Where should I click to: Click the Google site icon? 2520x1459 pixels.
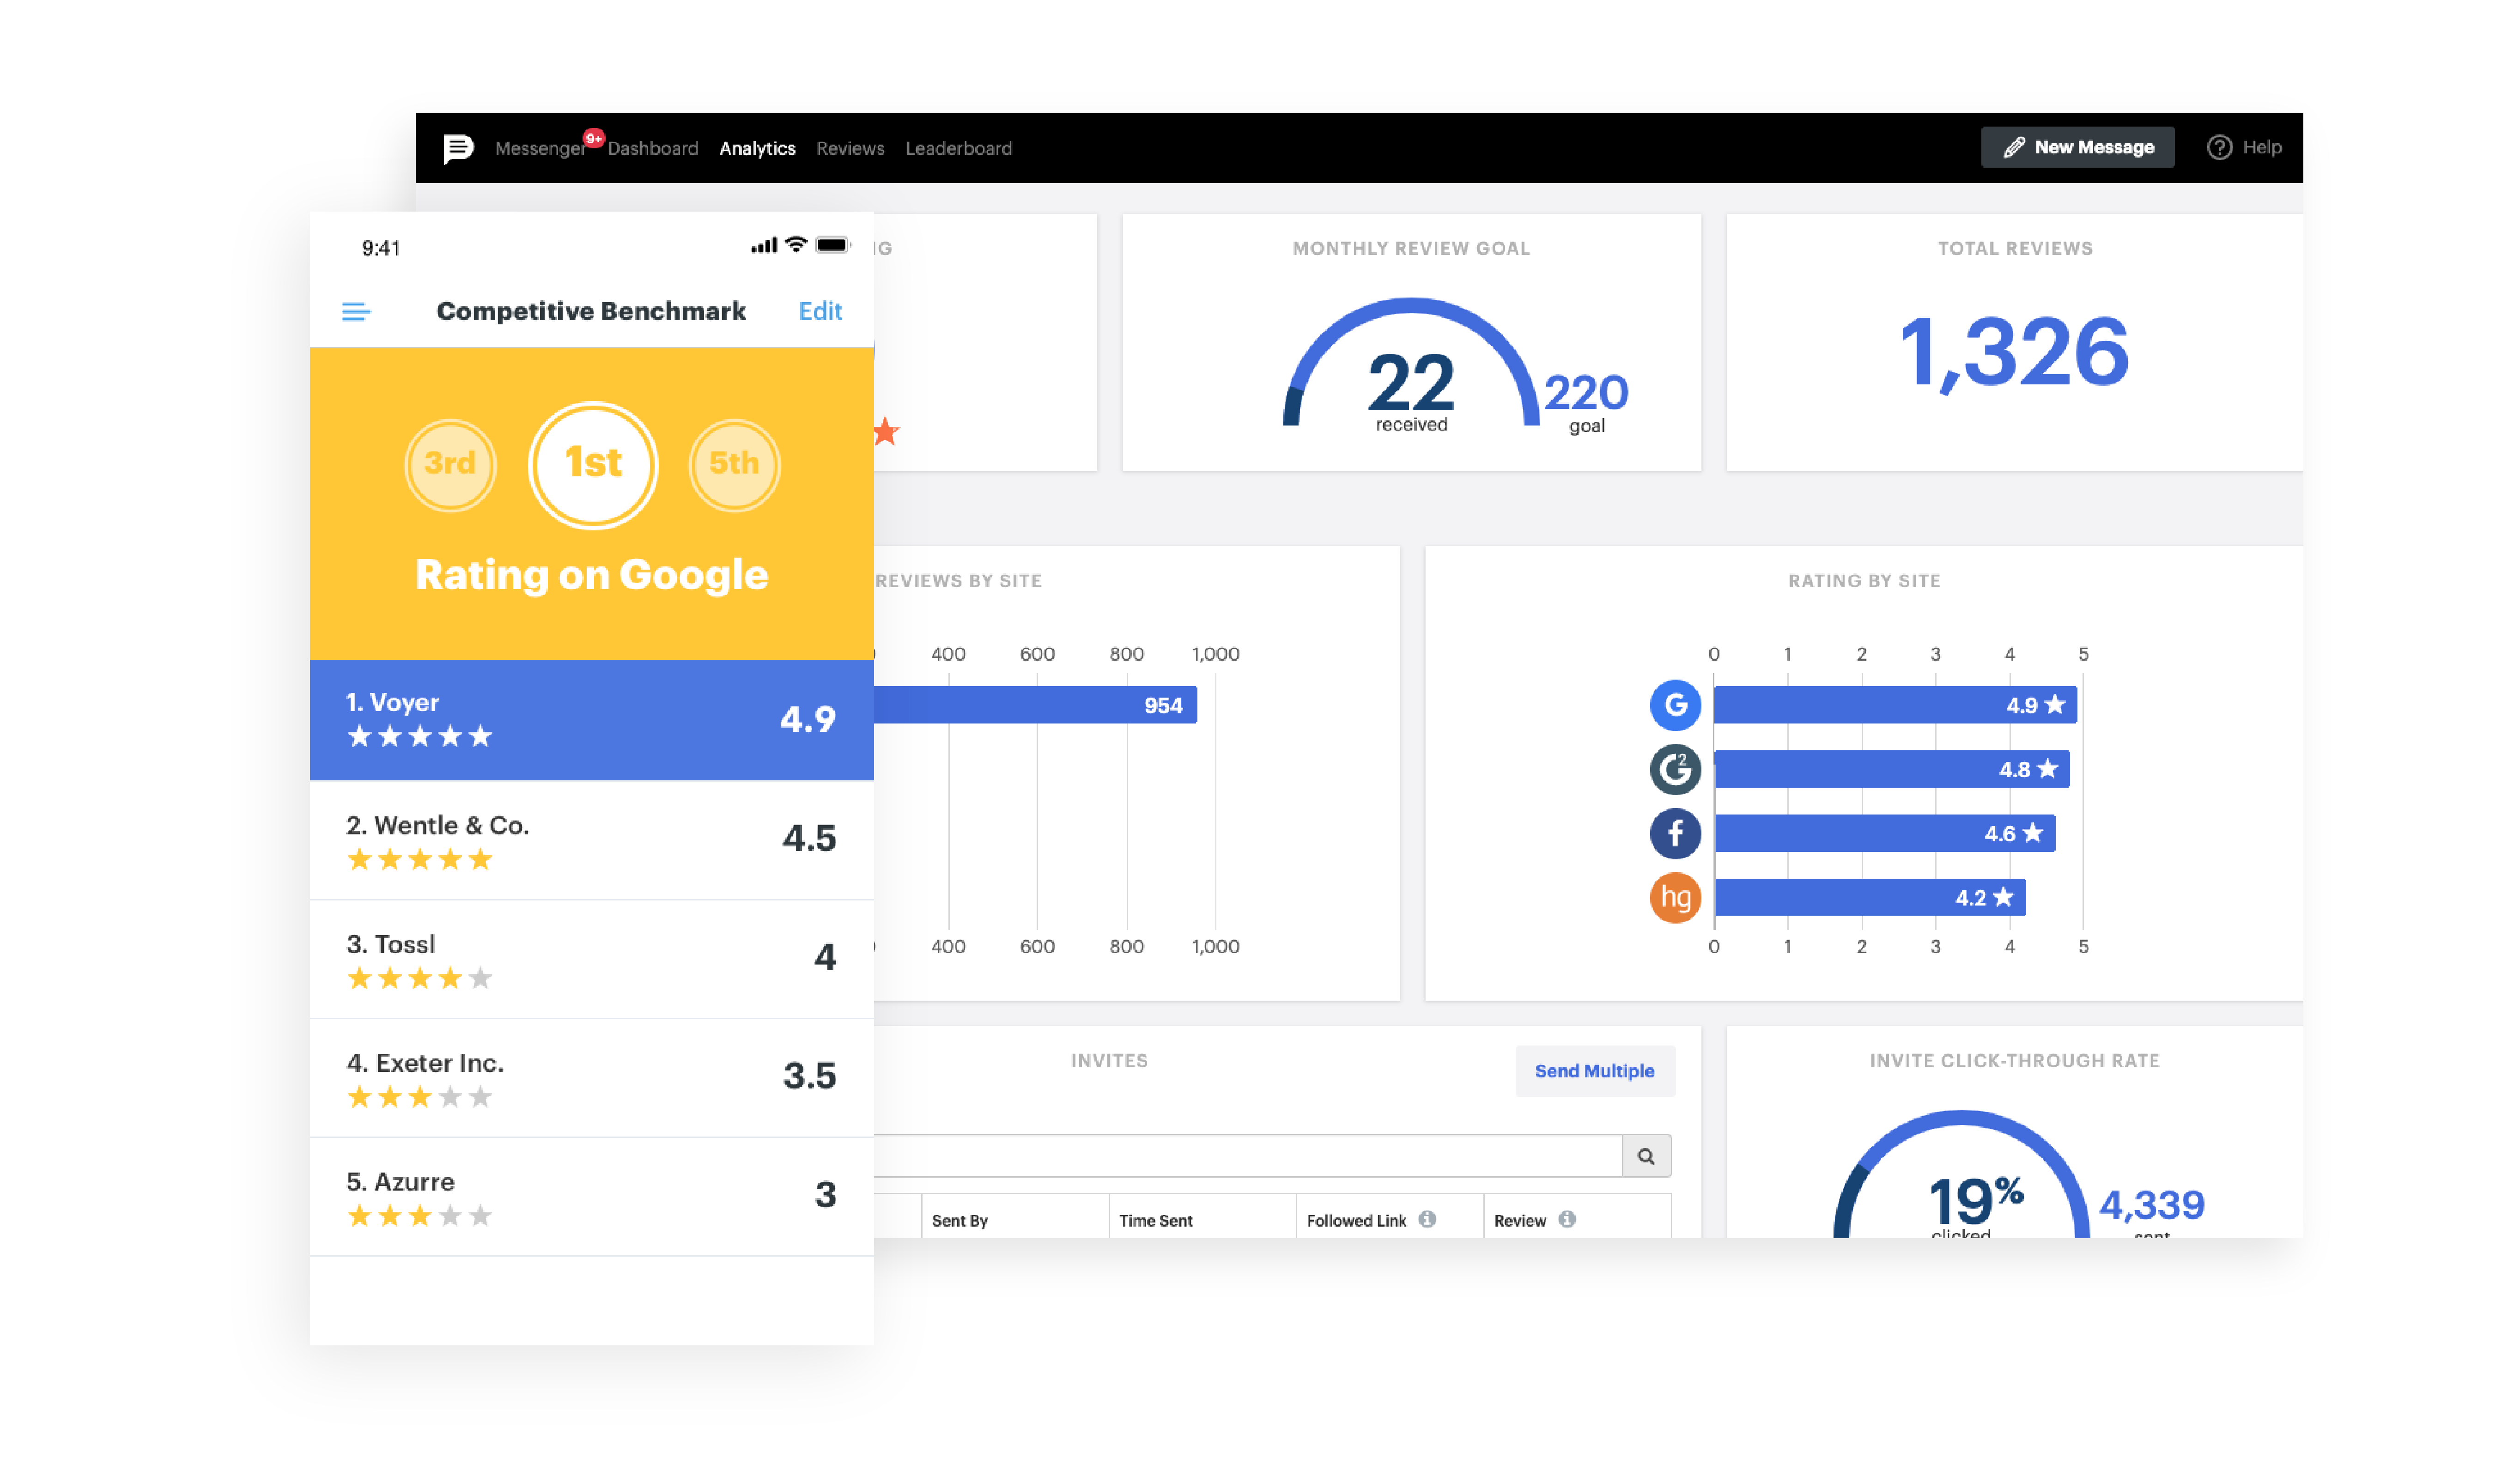click(1675, 705)
